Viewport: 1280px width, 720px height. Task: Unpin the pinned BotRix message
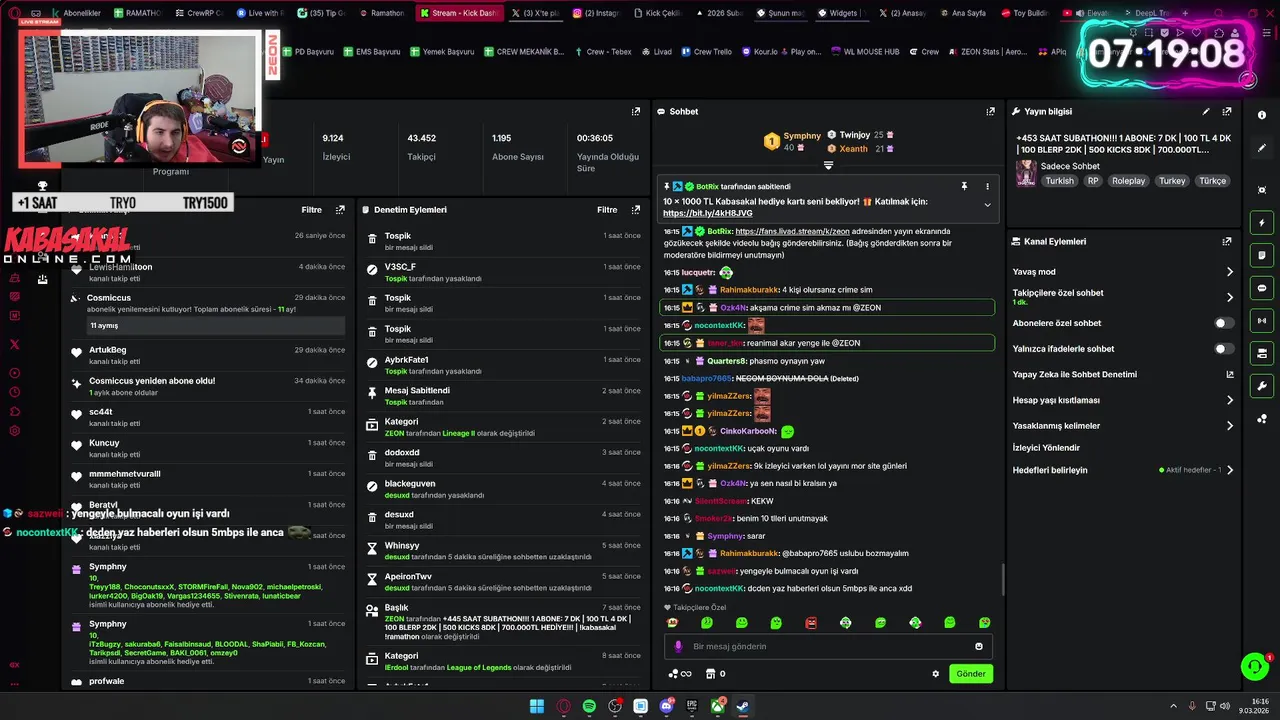click(x=964, y=186)
